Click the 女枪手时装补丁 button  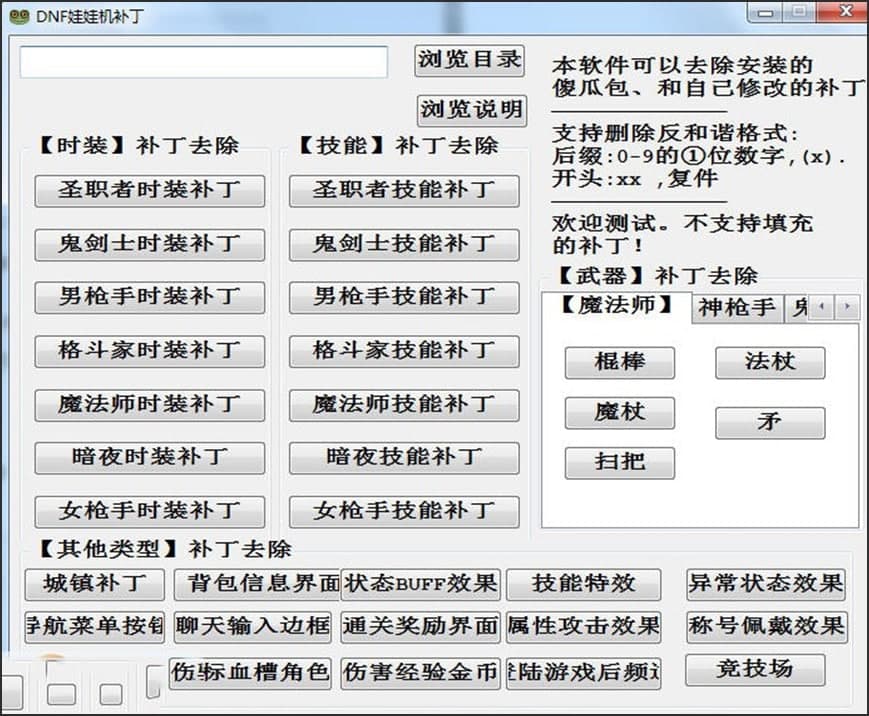pyautogui.click(x=150, y=512)
